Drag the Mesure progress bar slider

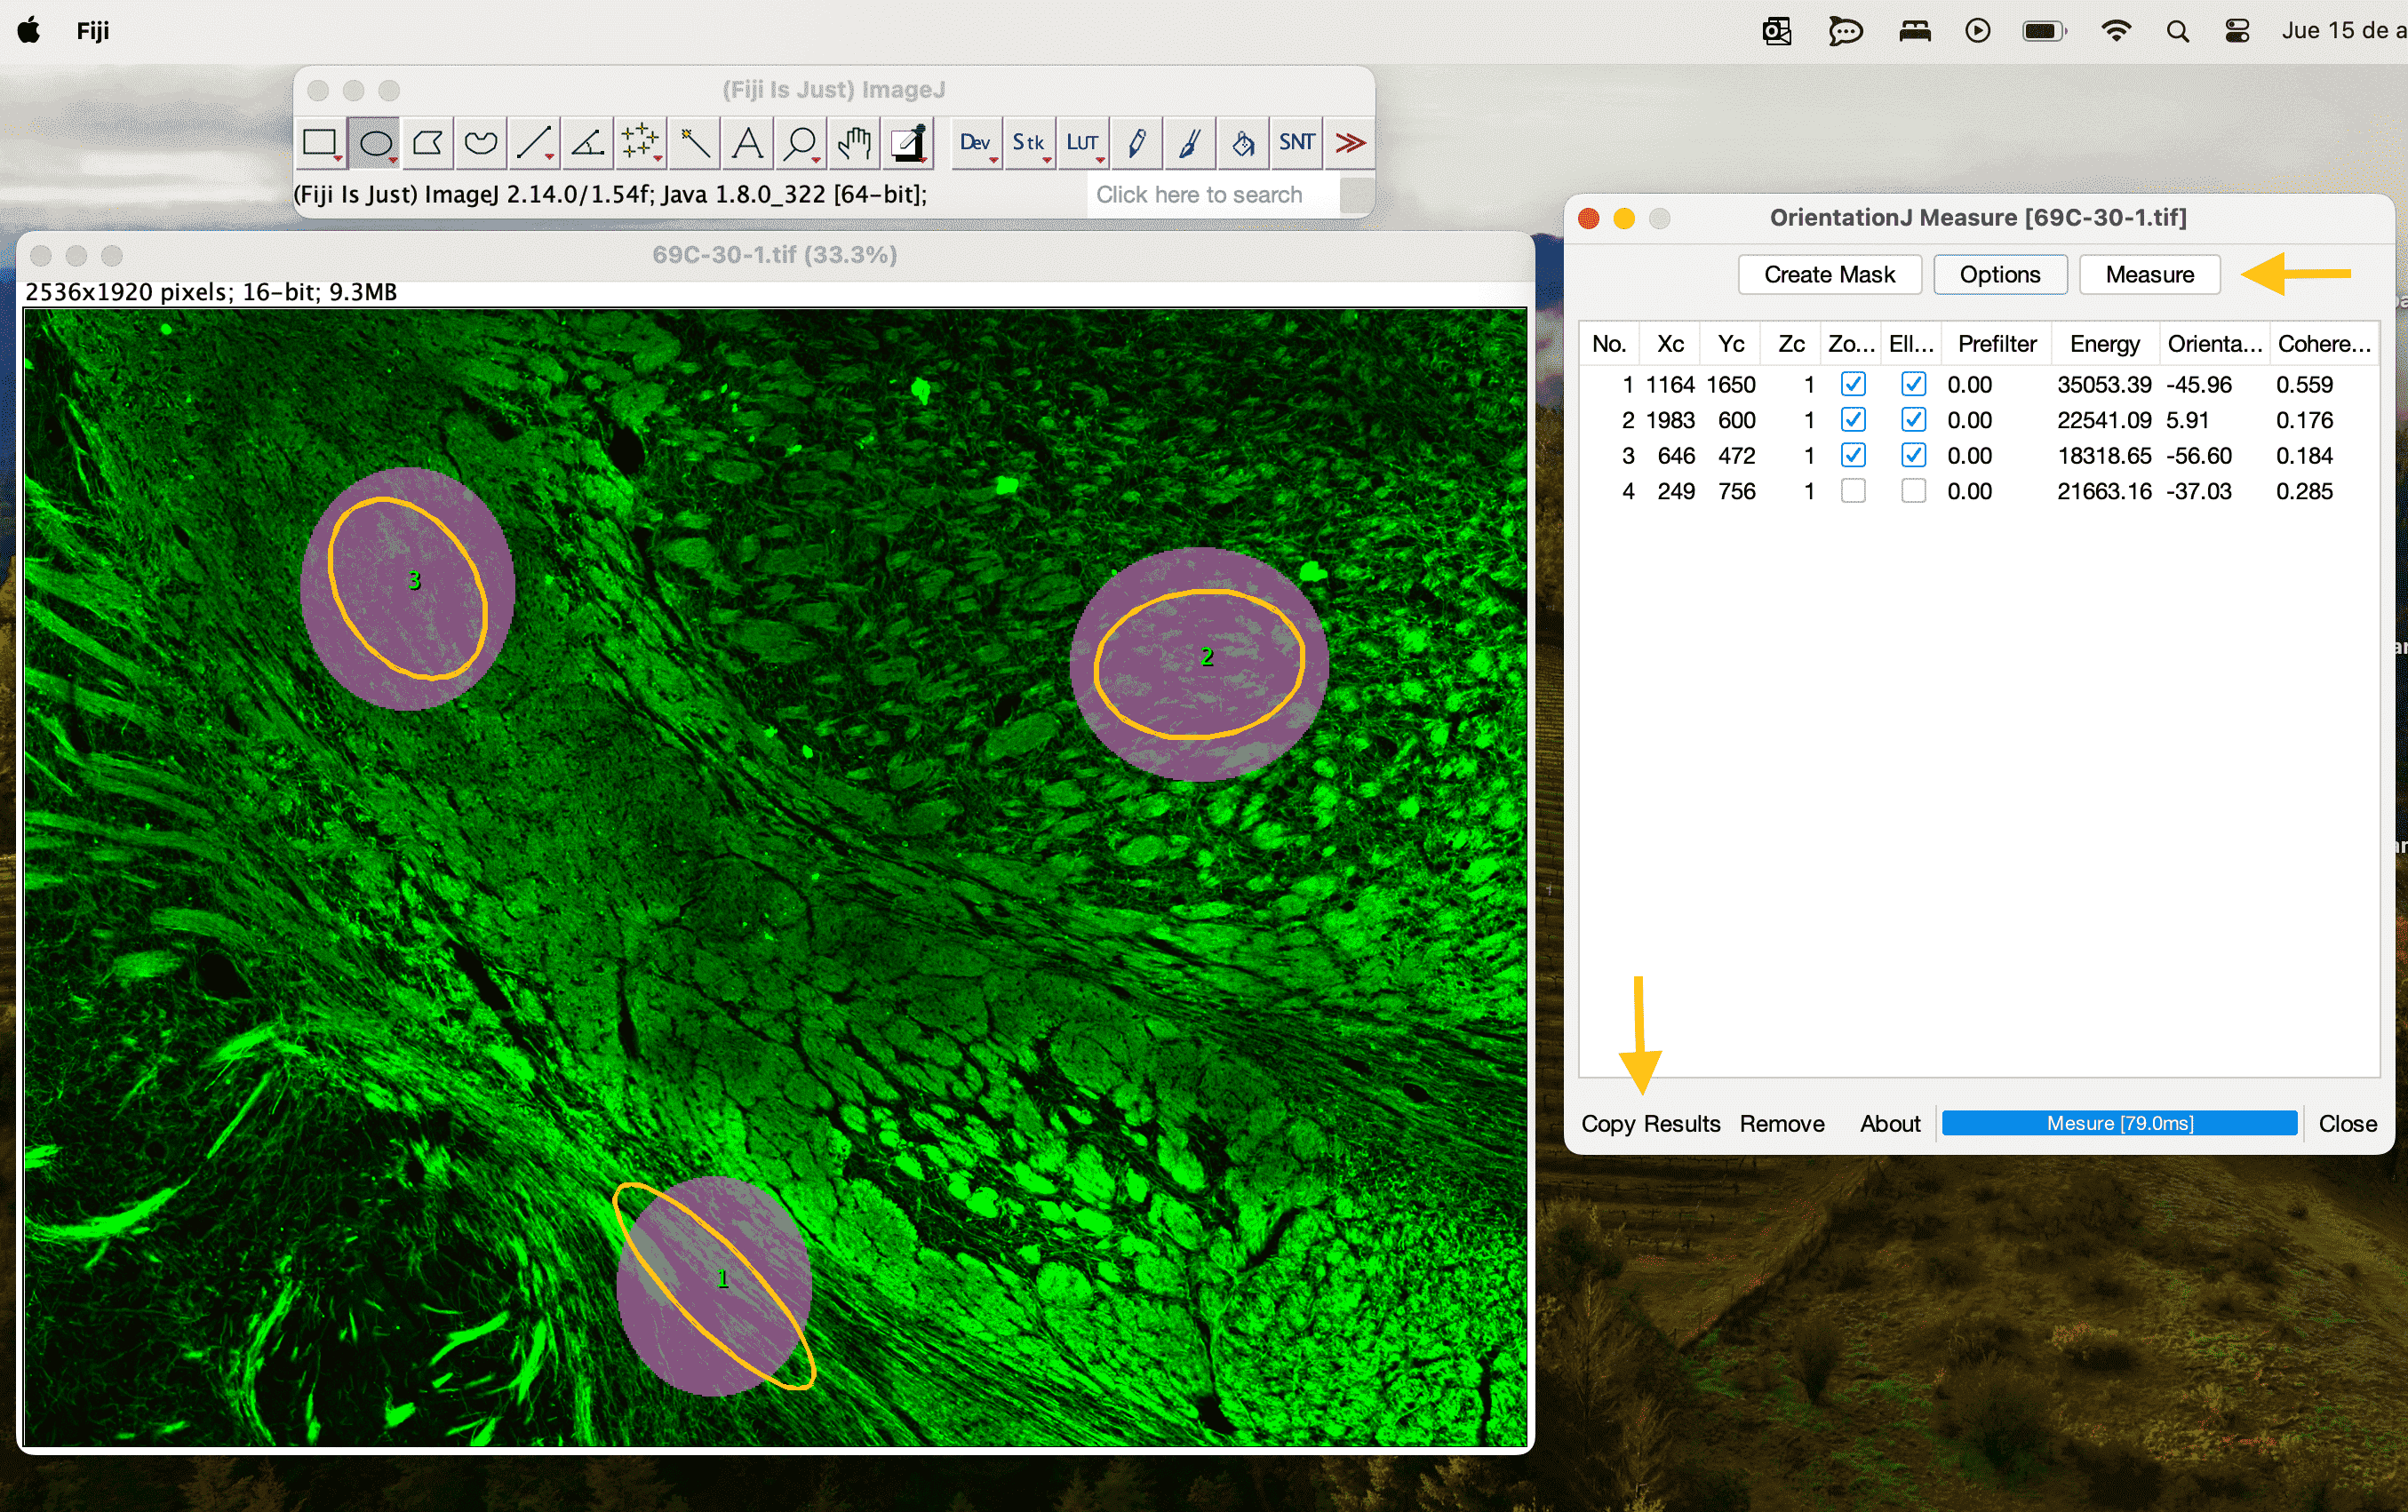2118,1122
